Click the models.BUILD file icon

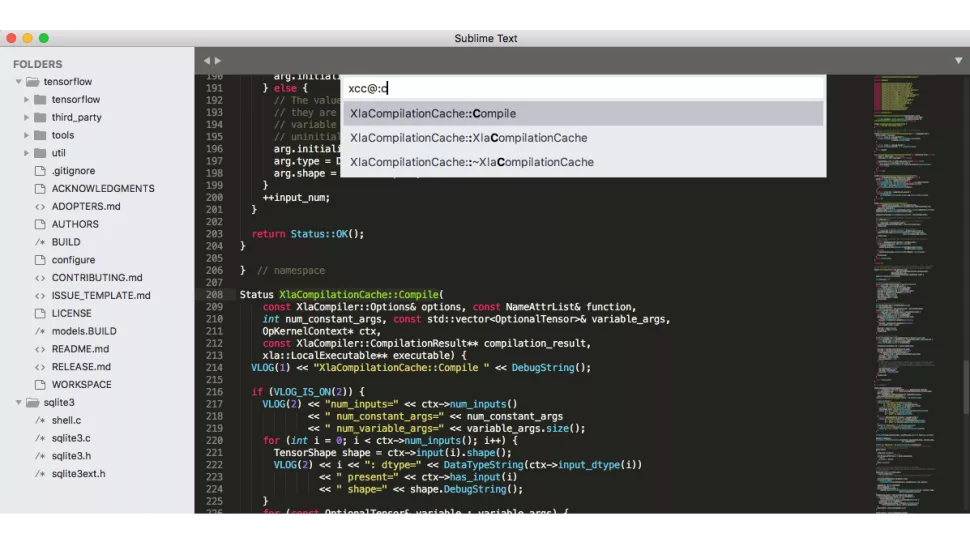click(40, 331)
